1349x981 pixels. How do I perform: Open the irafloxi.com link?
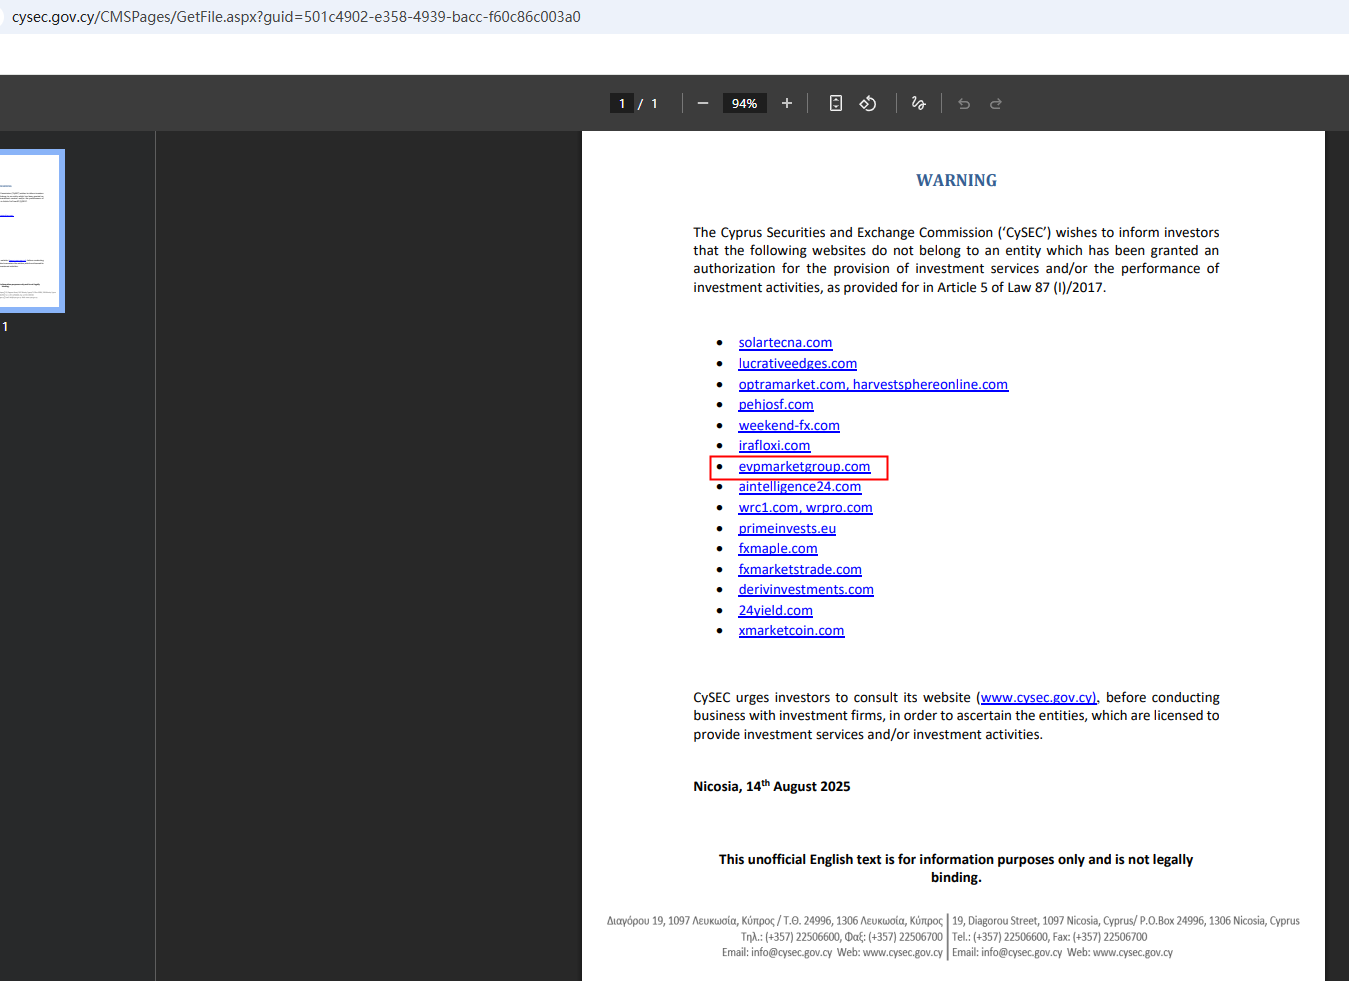click(774, 446)
